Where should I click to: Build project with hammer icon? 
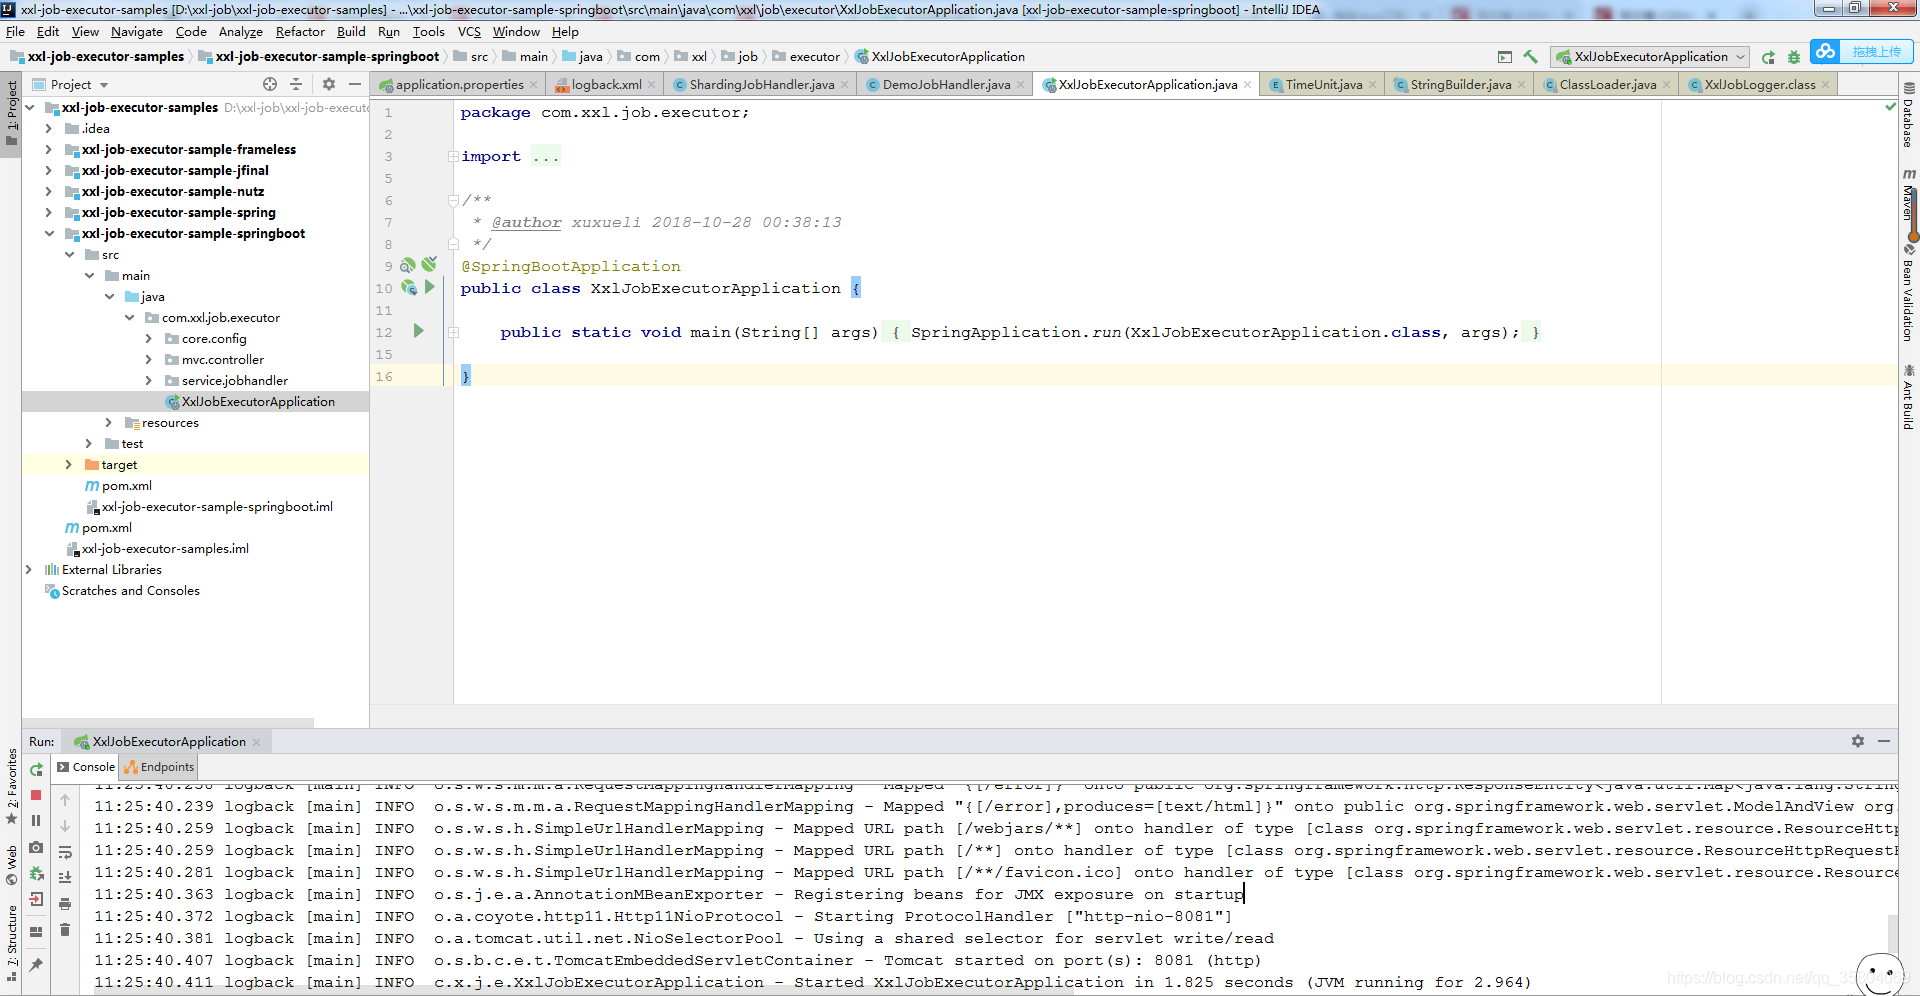tap(1530, 57)
